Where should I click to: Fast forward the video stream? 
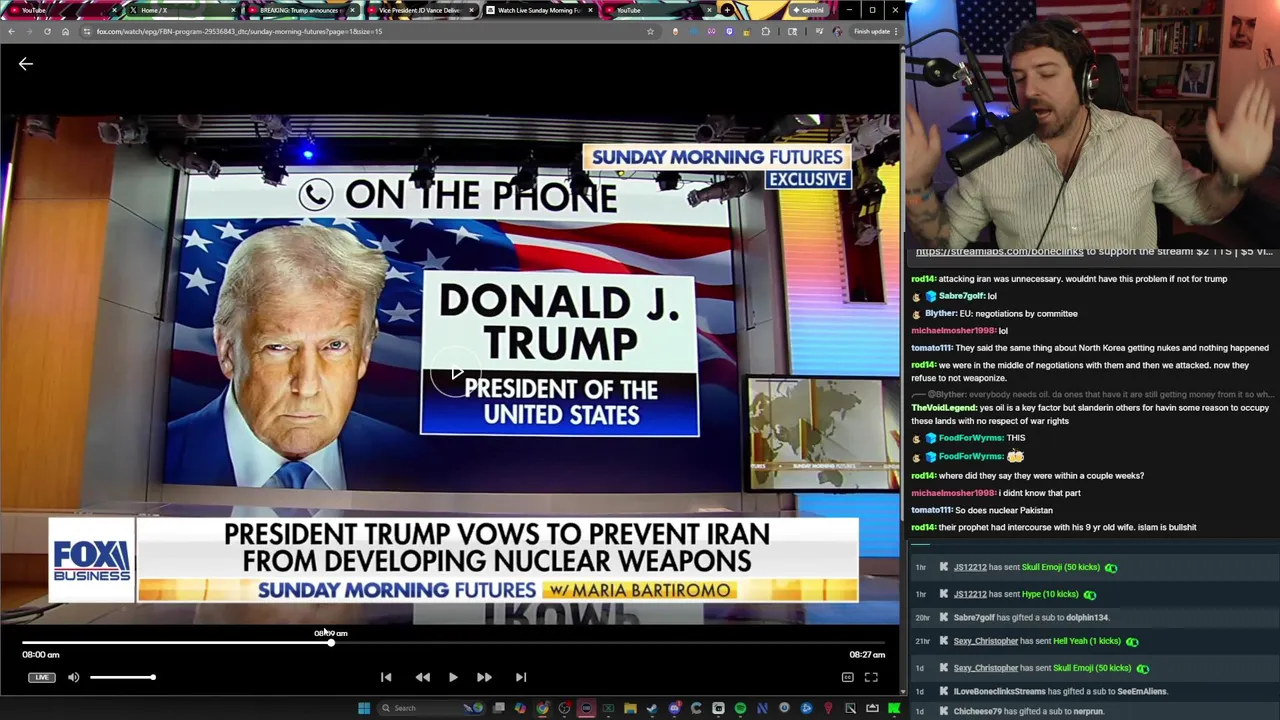tap(484, 677)
